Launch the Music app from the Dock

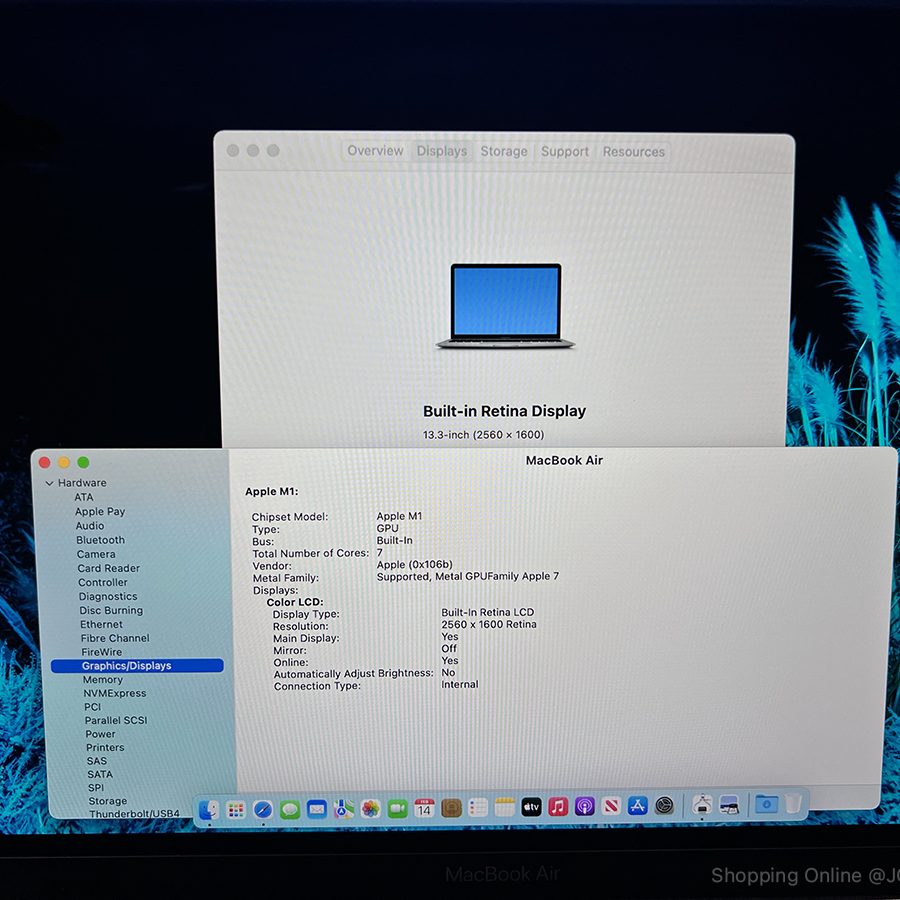pos(558,807)
